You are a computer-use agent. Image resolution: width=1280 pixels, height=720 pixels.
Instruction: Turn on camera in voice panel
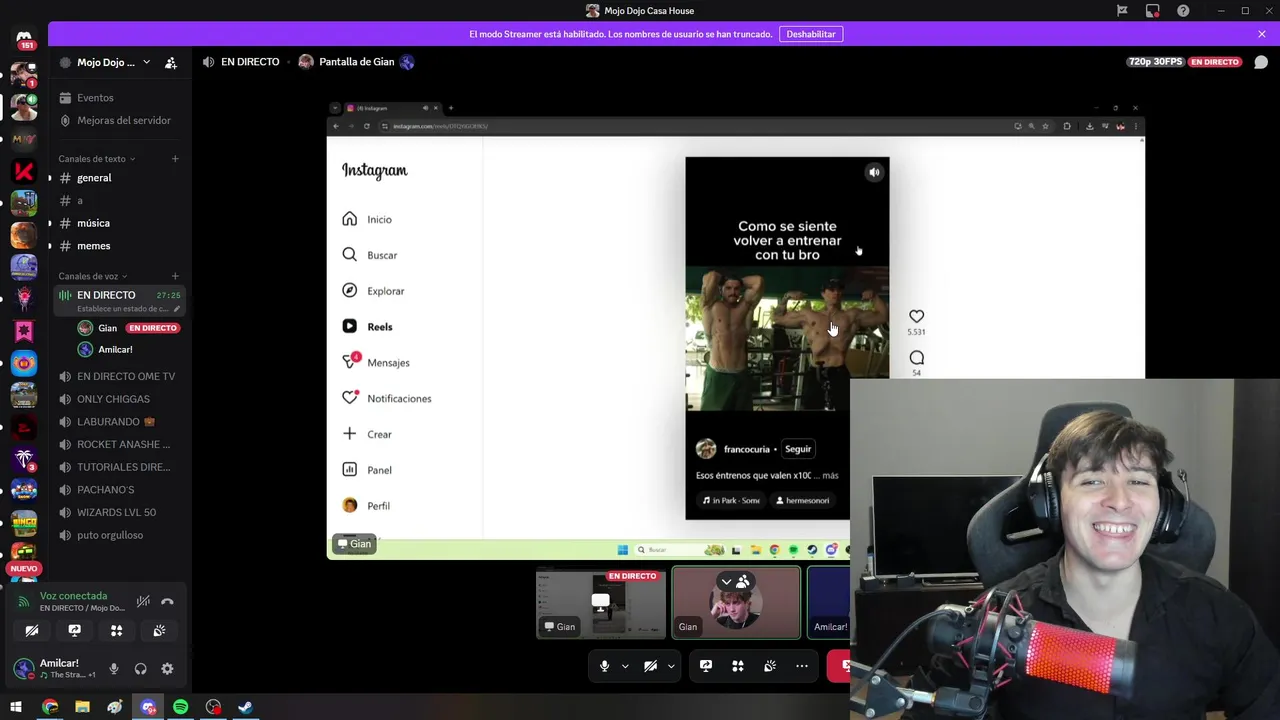pos(32,631)
